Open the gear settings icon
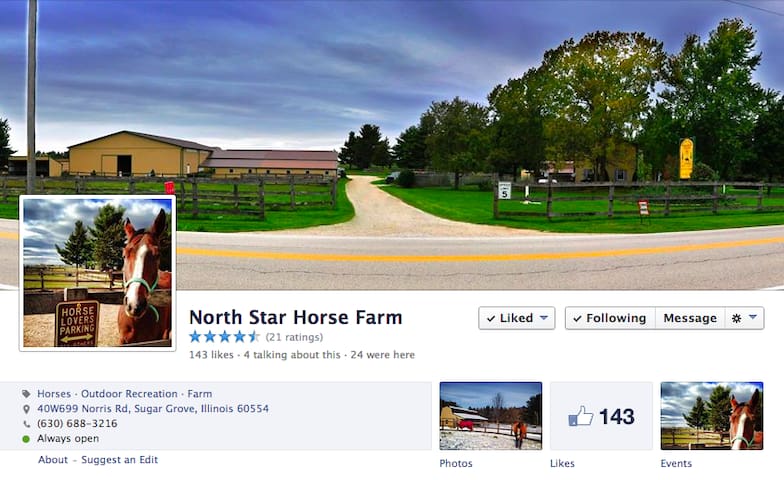Image resolution: width=784 pixels, height=480 pixels. pos(736,318)
